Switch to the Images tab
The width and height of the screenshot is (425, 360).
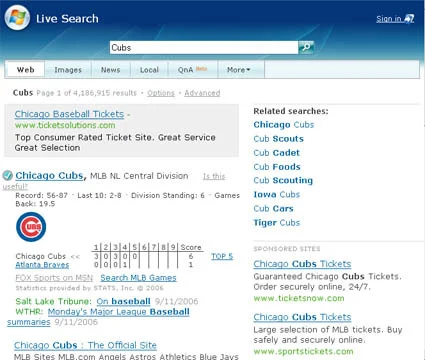pyautogui.click(x=68, y=70)
